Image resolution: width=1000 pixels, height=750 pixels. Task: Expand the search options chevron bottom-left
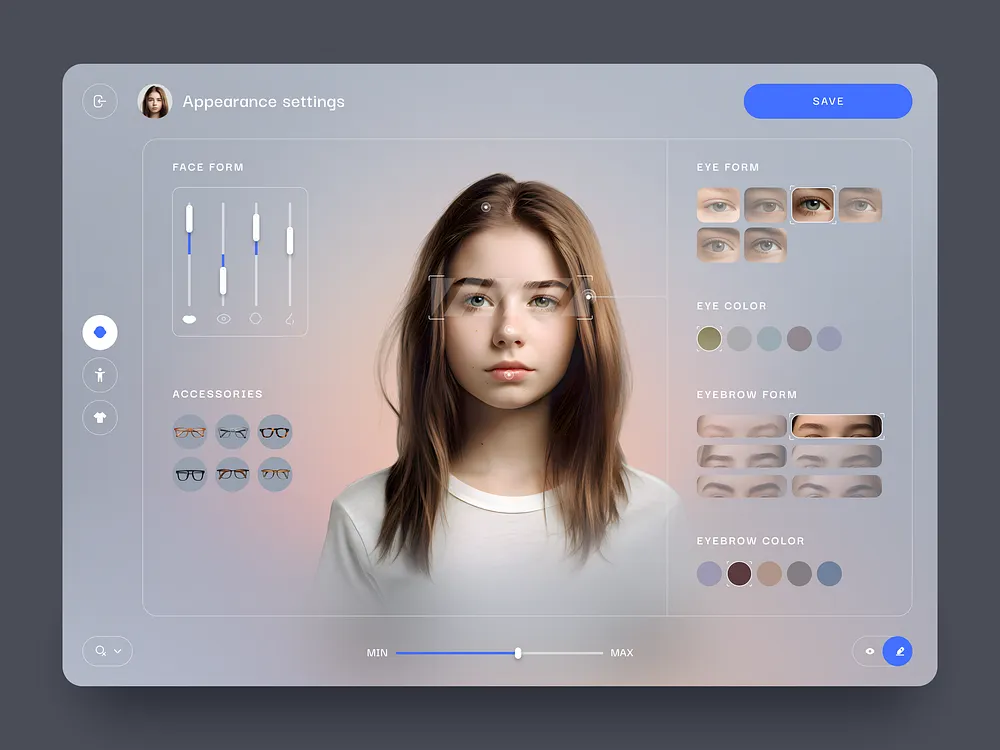coord(117,651)
